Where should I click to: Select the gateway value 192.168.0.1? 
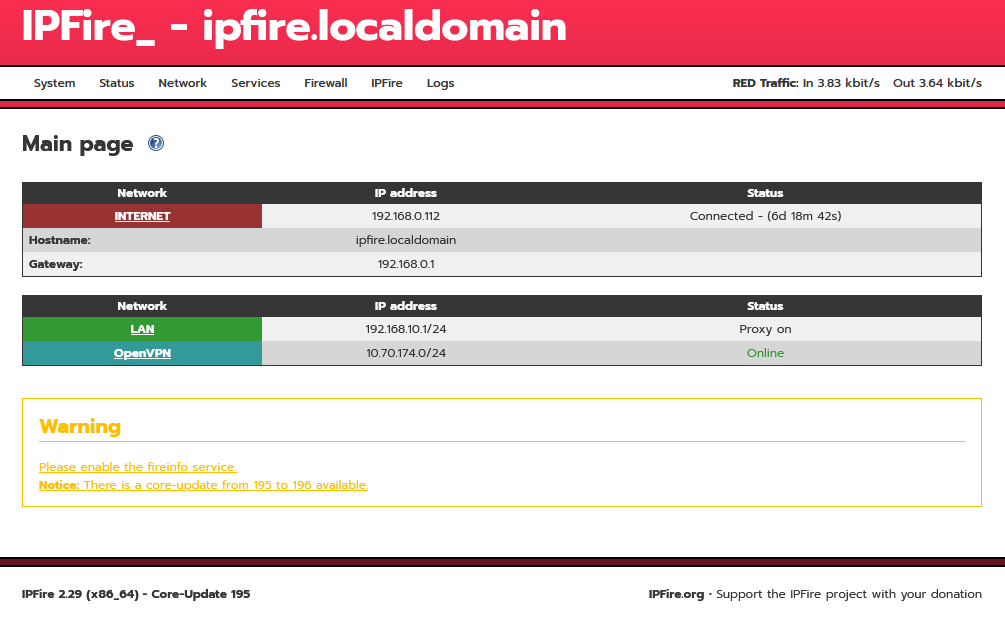click(406, 264)
